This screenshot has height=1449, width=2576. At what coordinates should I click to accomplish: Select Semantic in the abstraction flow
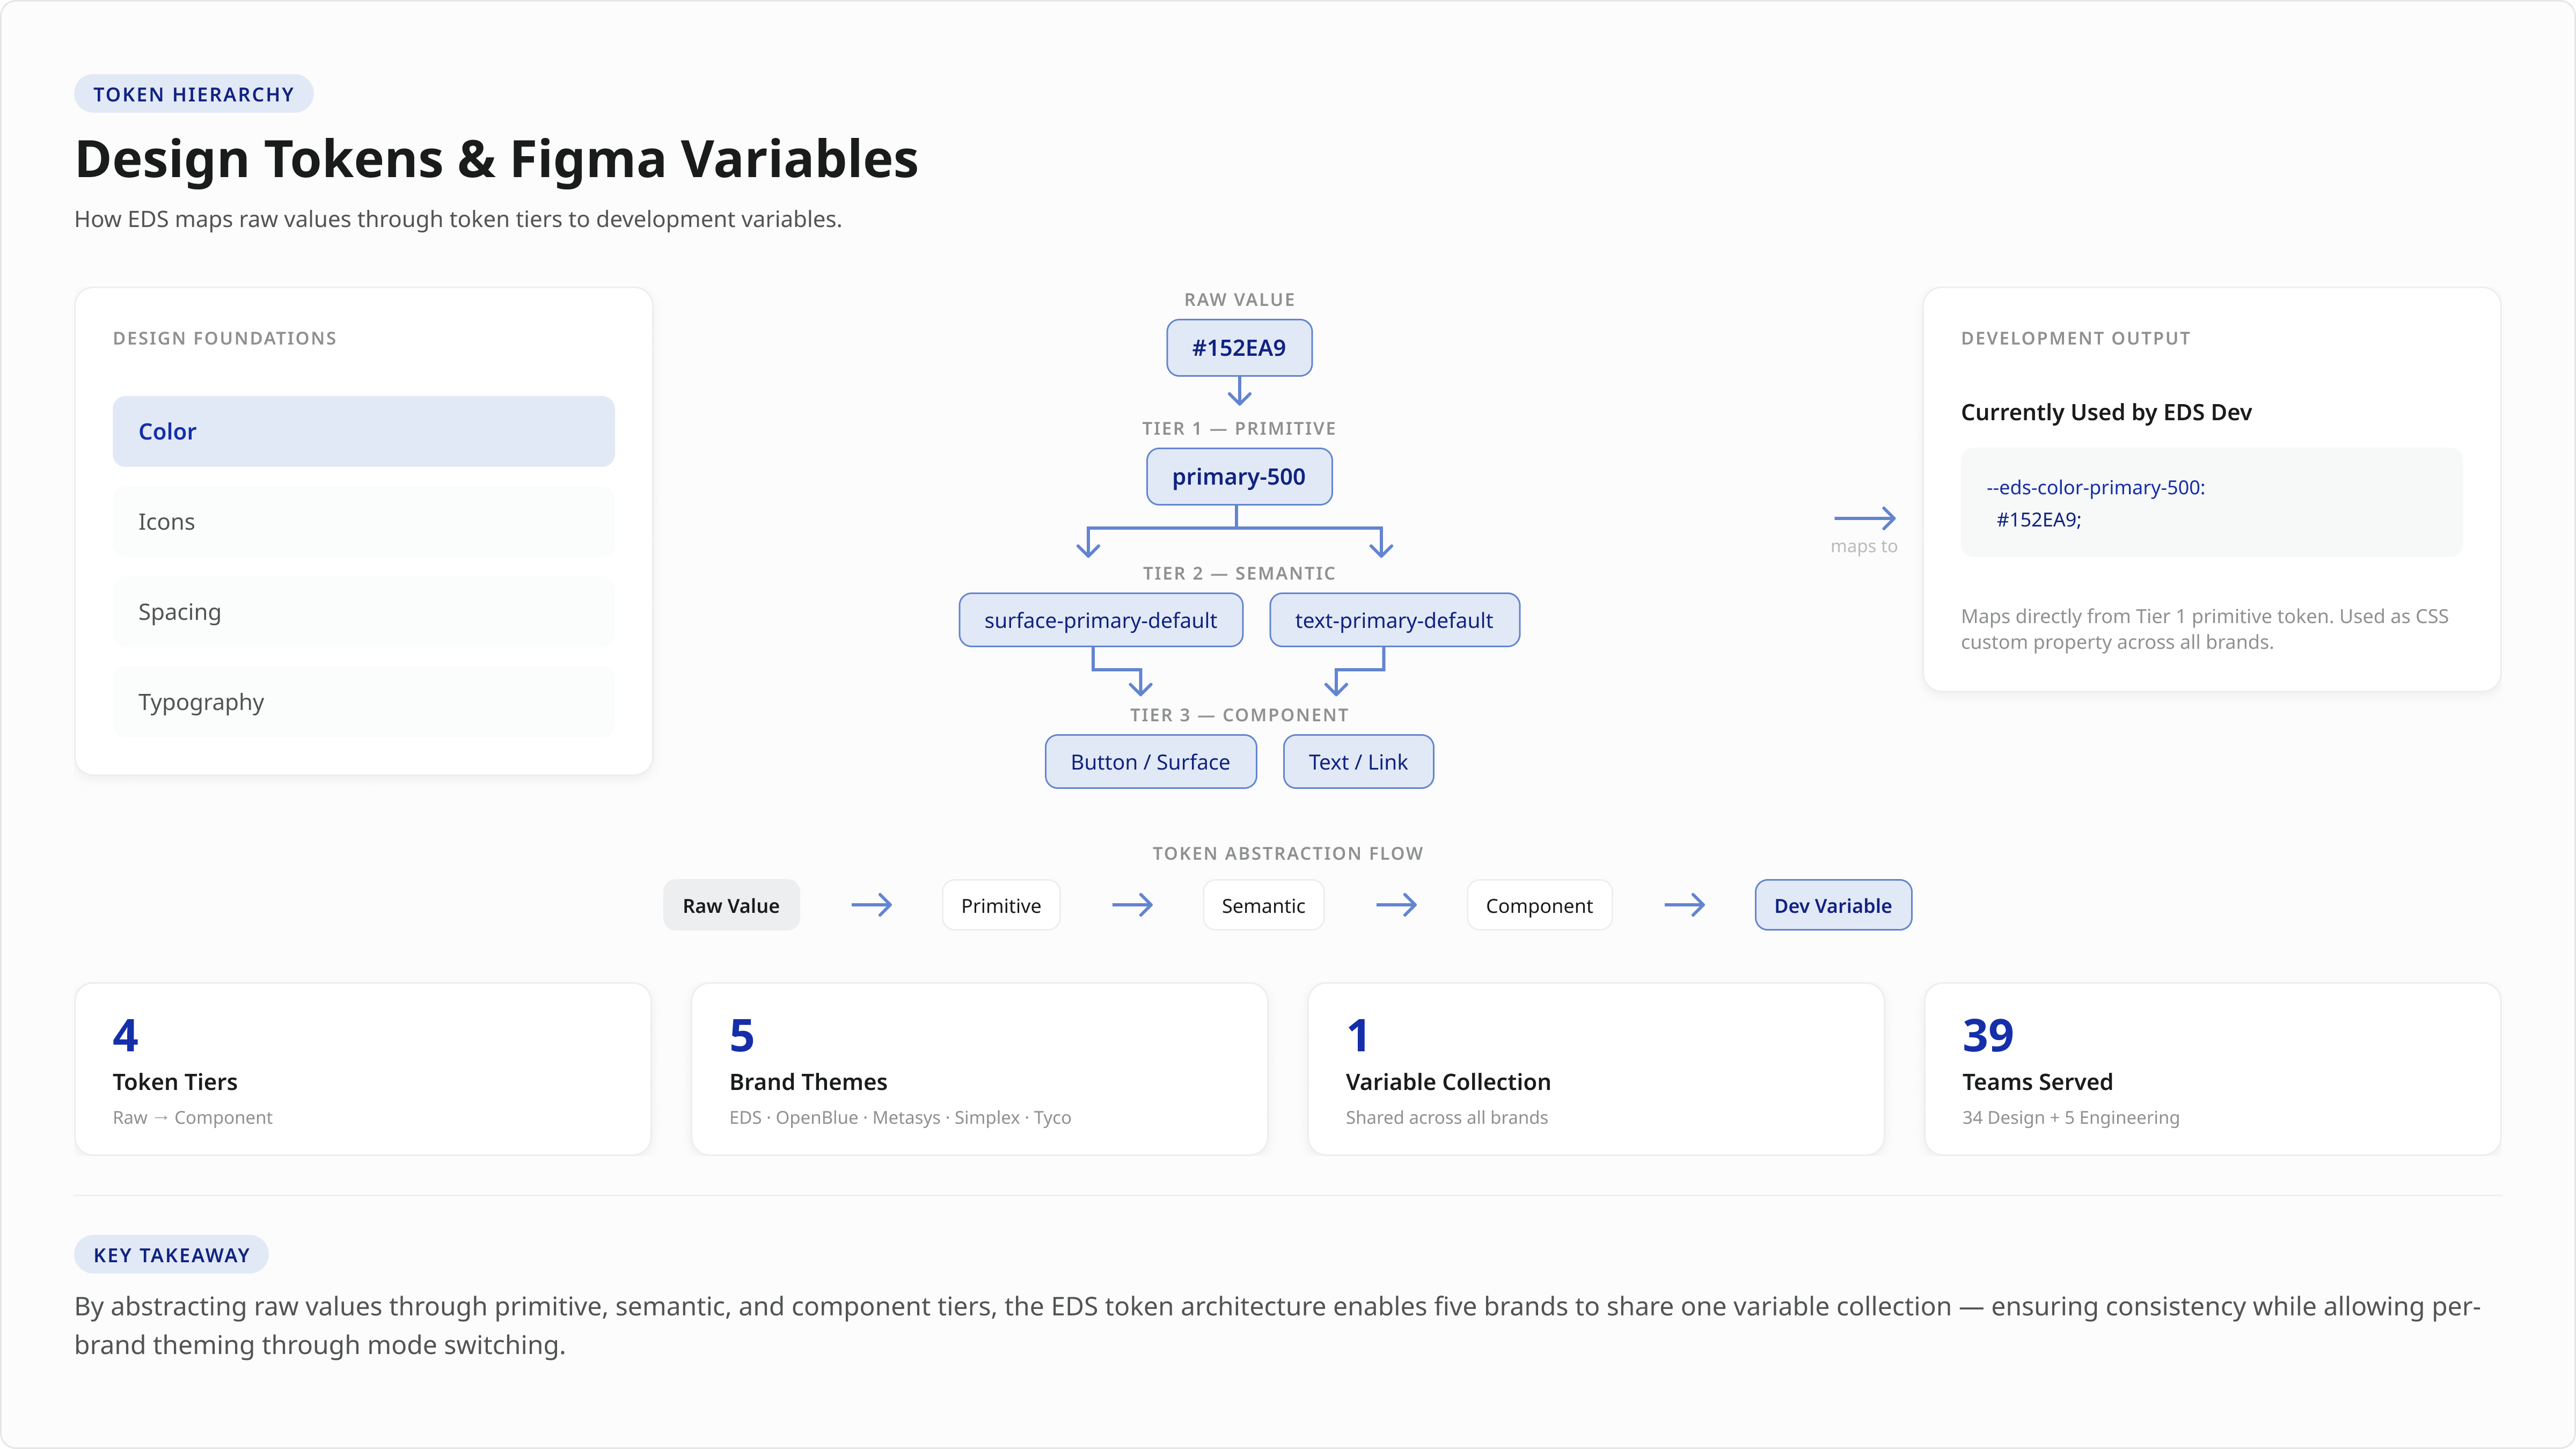pos(1262,904)
